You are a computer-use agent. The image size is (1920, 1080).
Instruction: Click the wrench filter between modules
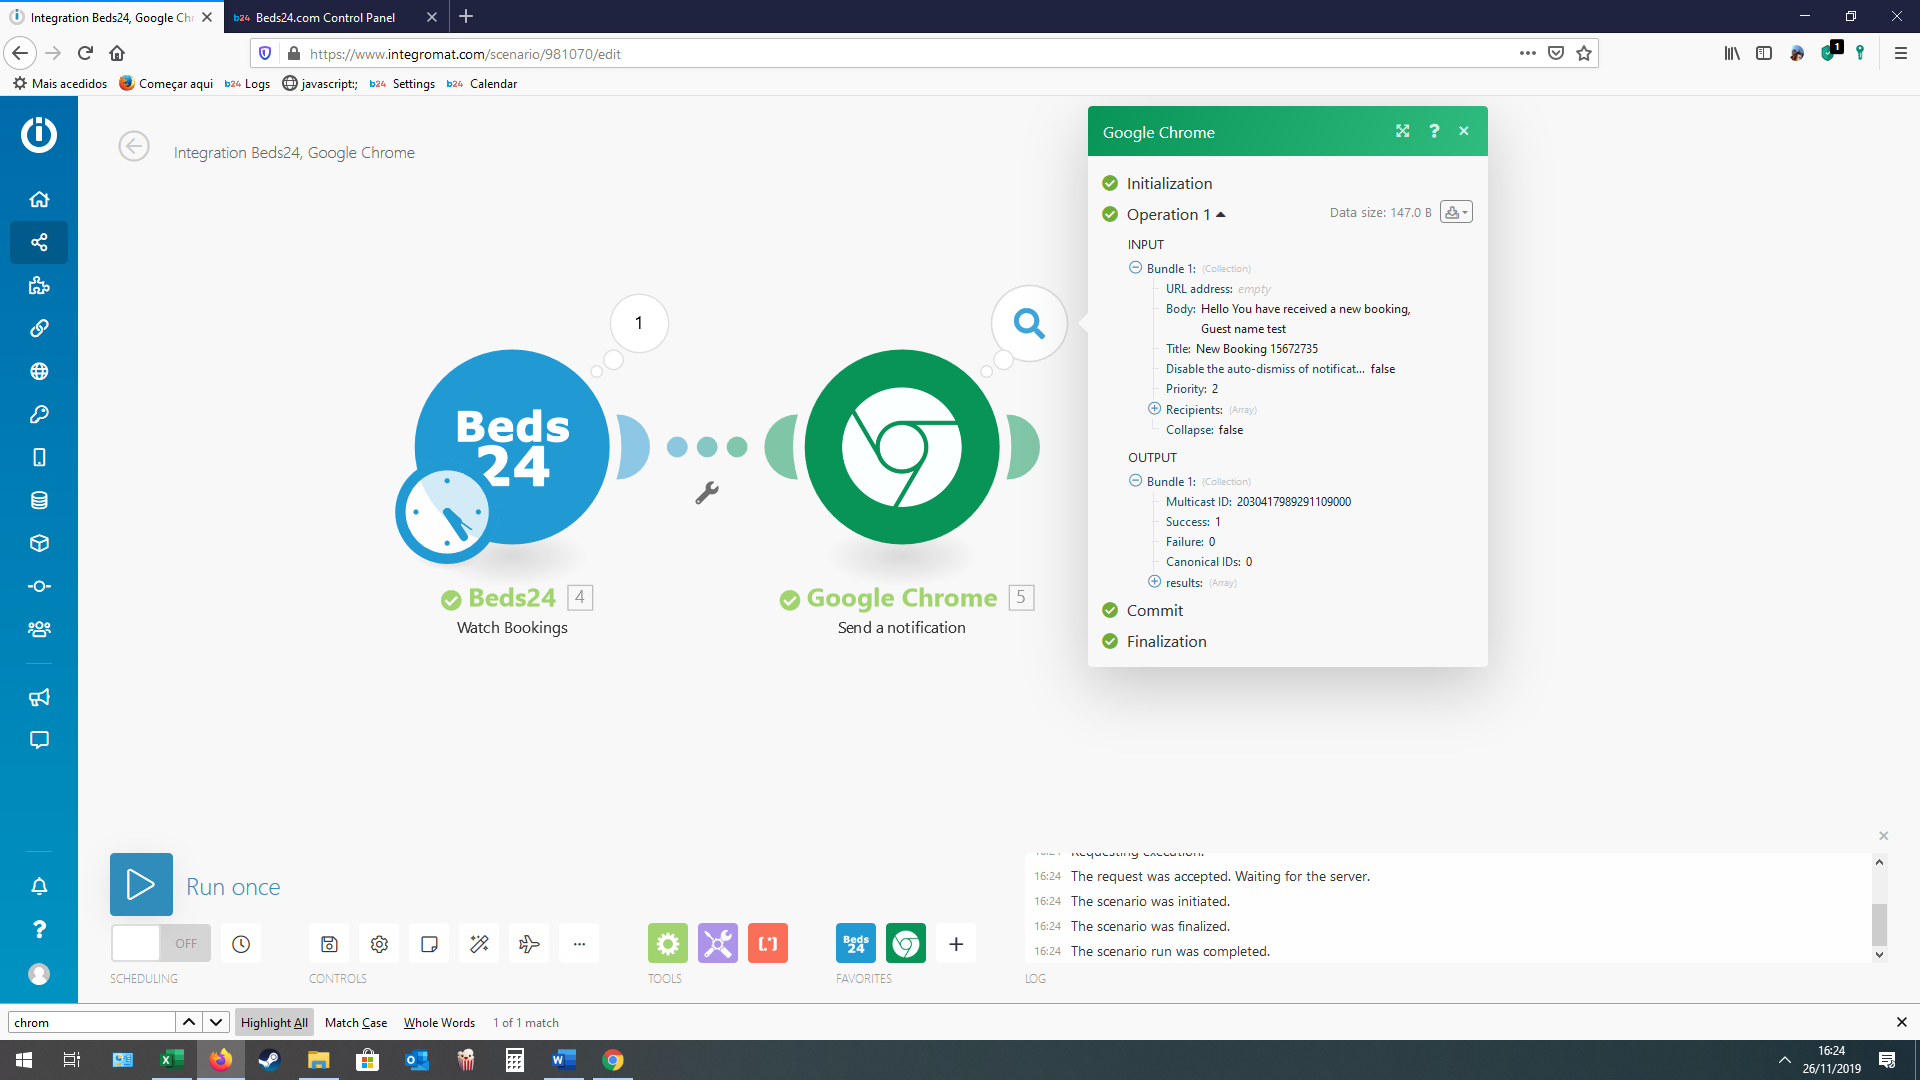[x=707, y=492]
